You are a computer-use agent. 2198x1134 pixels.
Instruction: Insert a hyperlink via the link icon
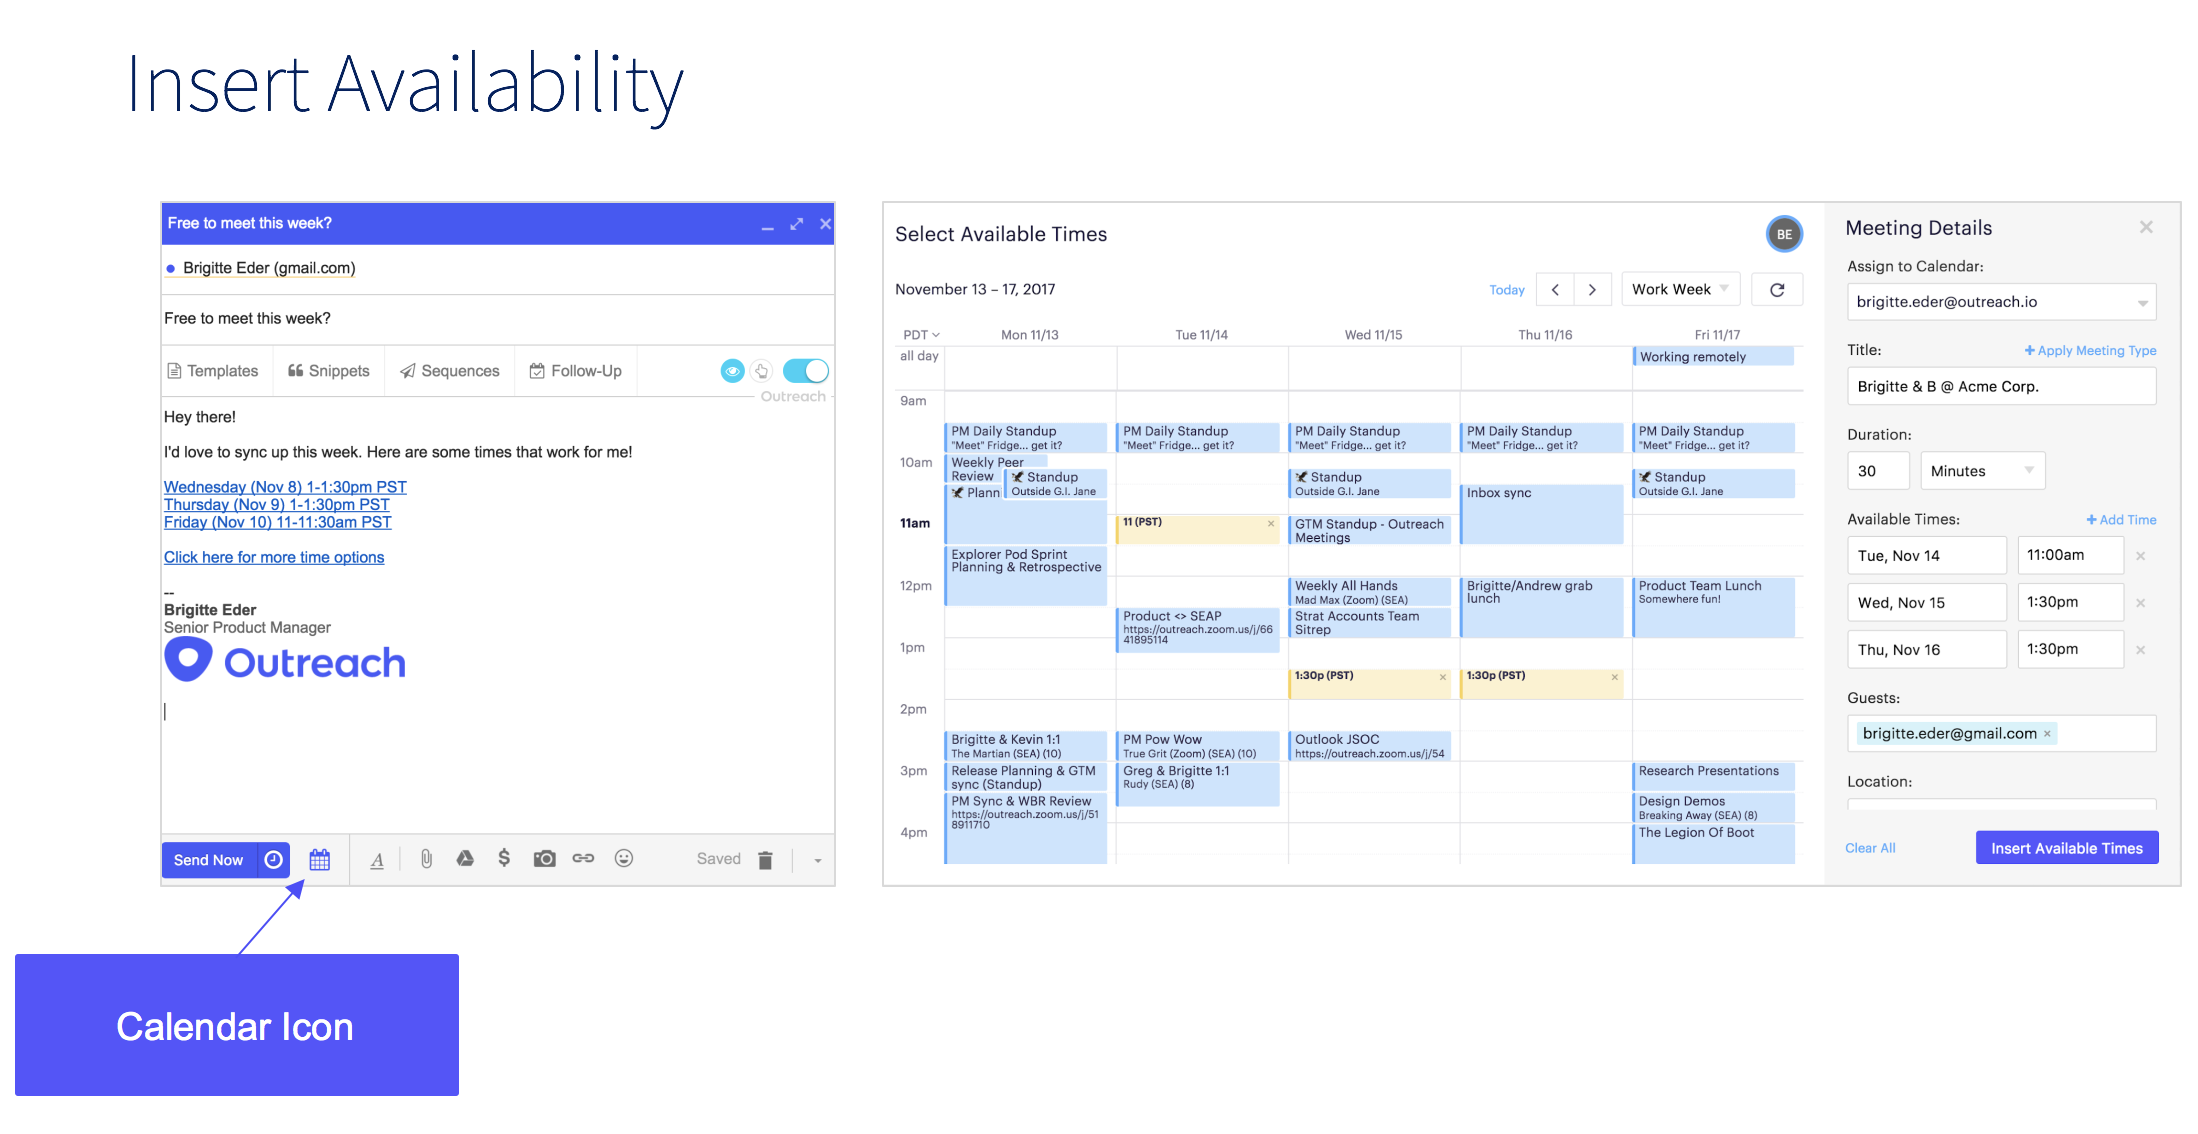583,858
